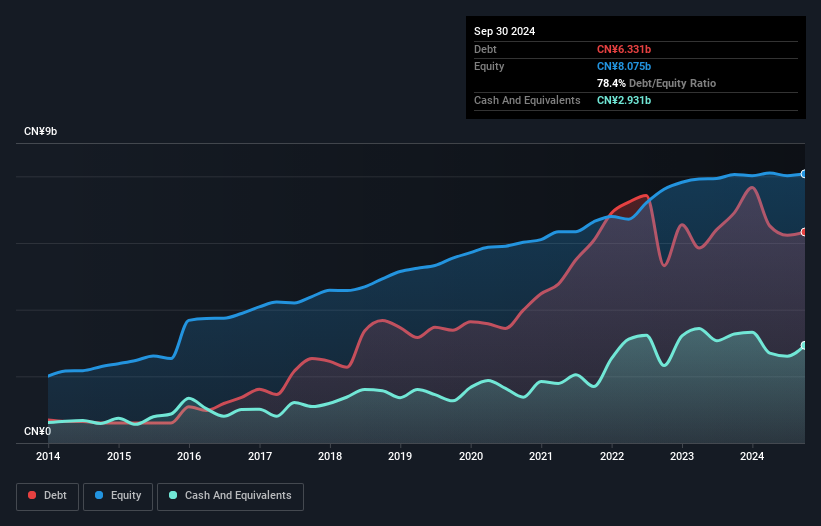Click the red Debt legend dot
Screen dimensions: 821x526
click(32, 495)
